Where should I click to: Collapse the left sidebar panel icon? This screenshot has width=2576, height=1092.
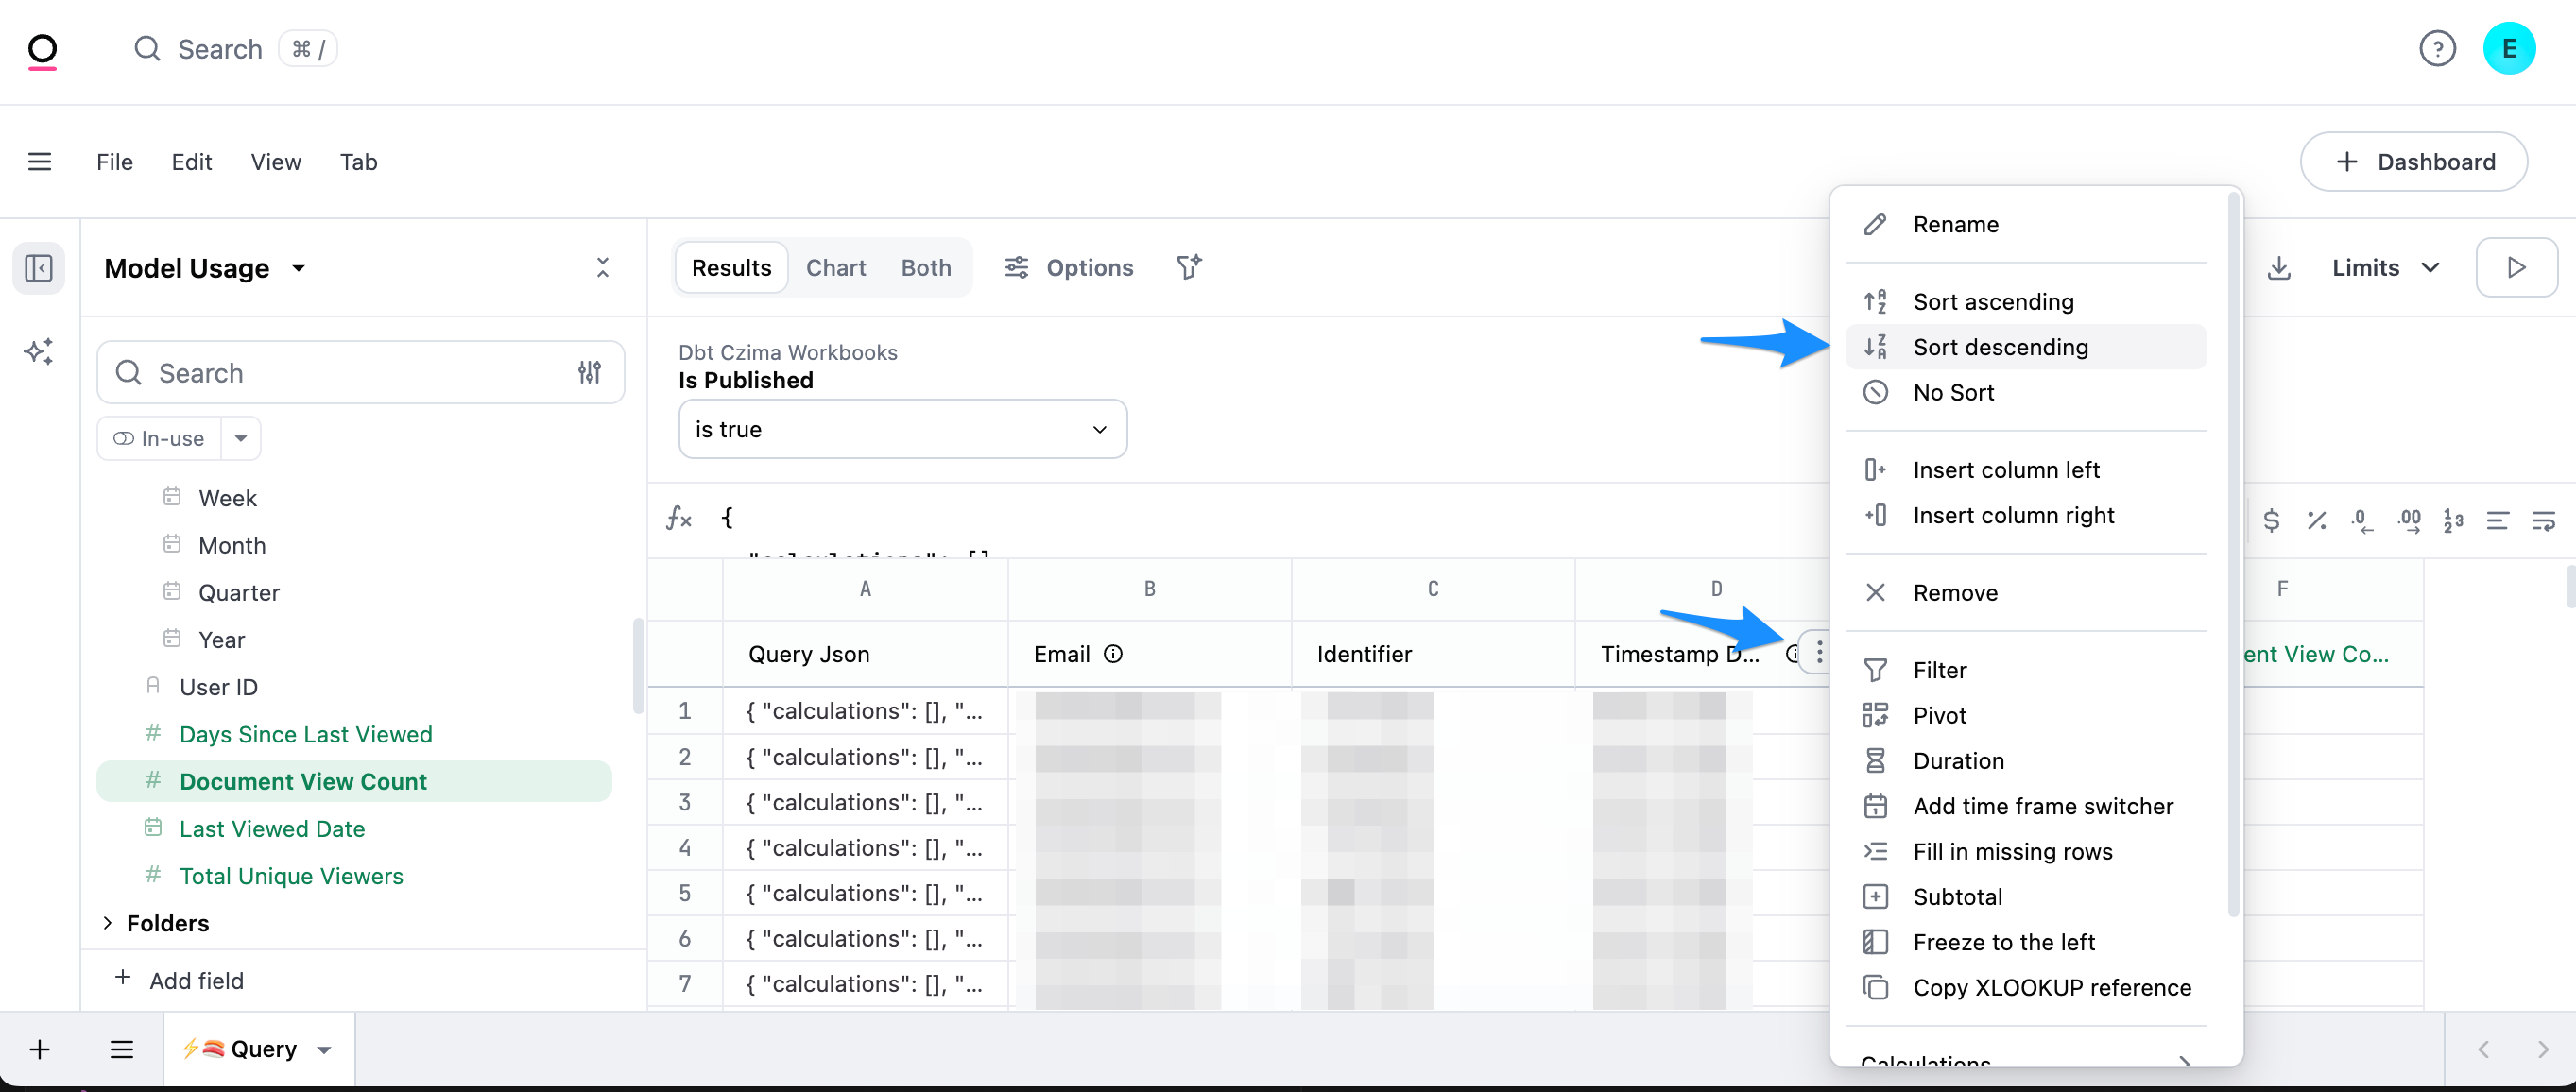coord(39,268)
